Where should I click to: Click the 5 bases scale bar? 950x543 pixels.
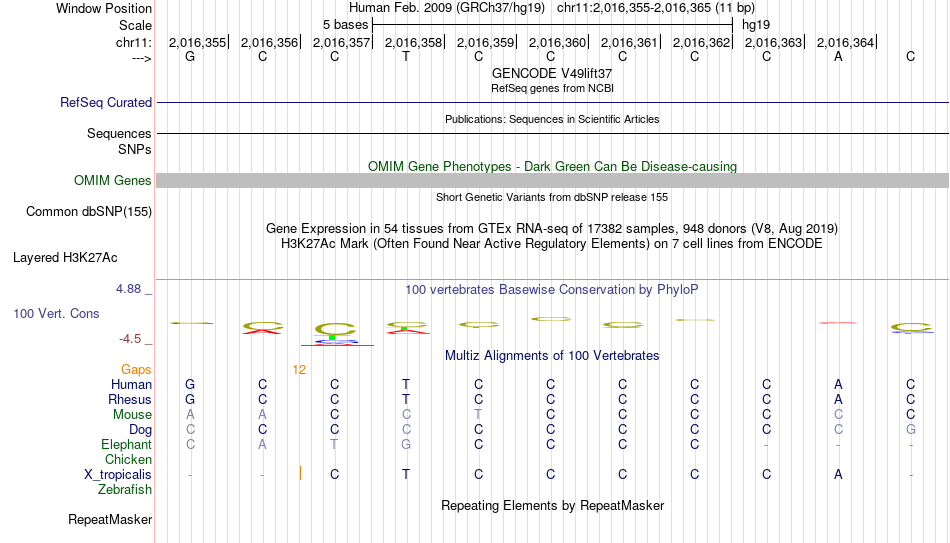[x=553, y=25]
